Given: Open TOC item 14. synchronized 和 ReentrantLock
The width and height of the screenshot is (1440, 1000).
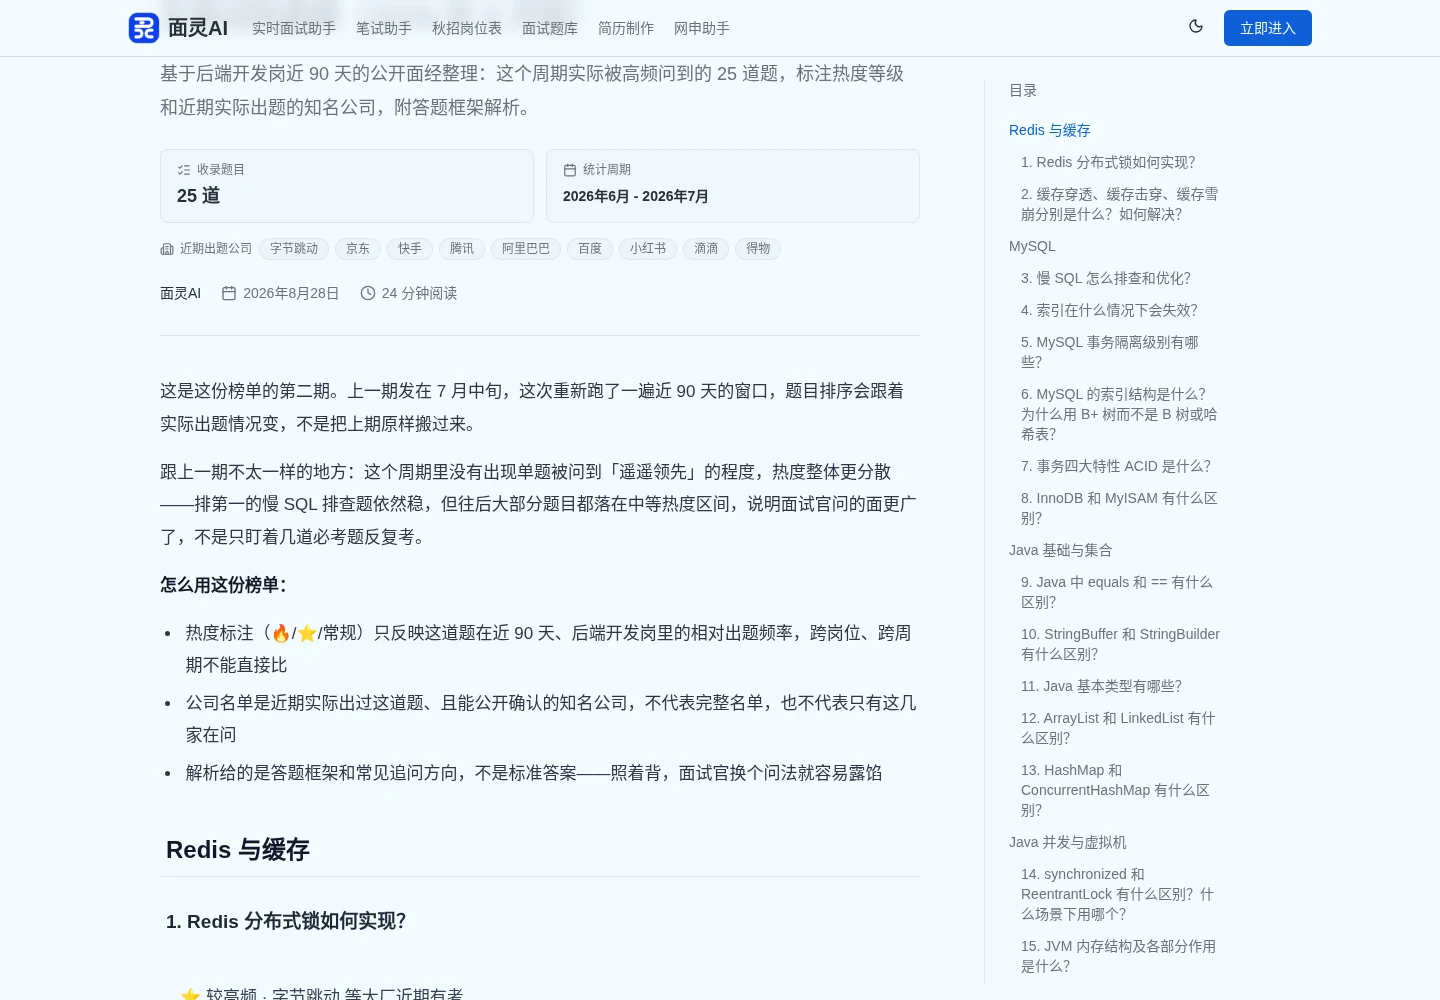Looking at the screenshot, I should point(1118,894).
